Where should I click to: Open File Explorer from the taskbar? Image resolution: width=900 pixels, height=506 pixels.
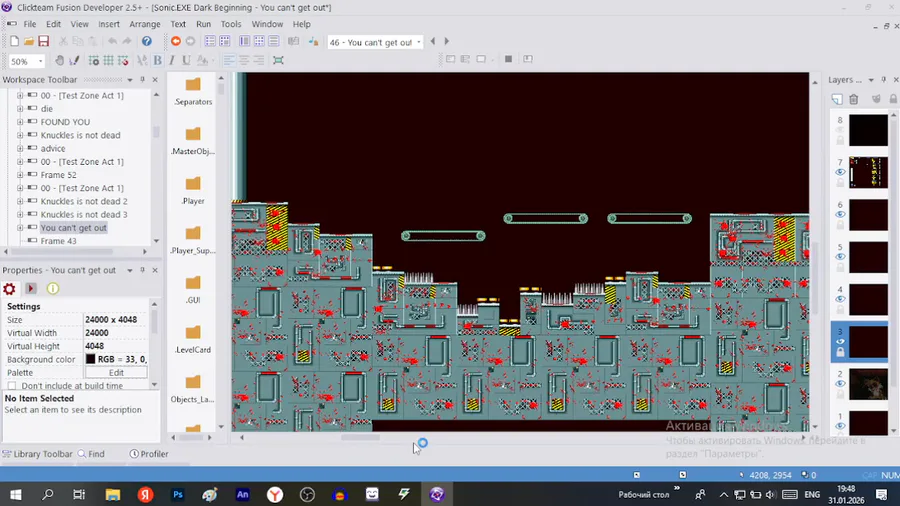(112, 495)
